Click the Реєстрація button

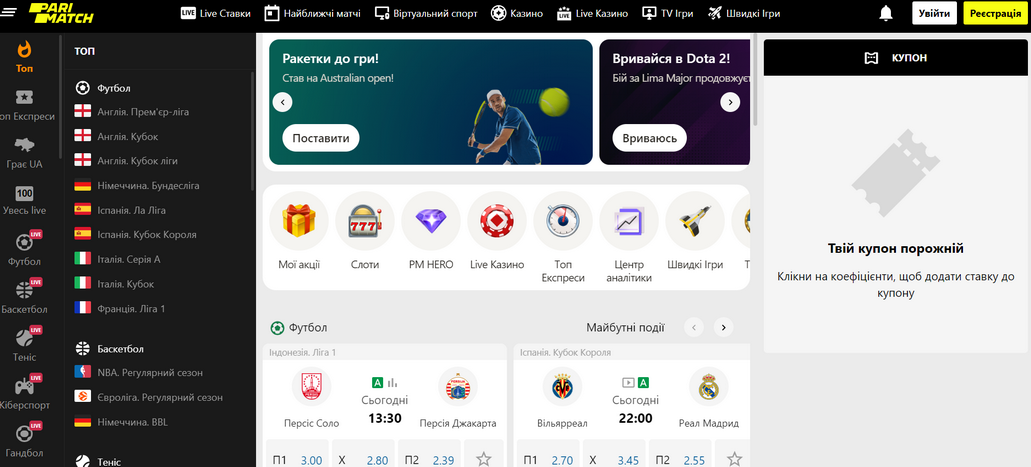995,13
